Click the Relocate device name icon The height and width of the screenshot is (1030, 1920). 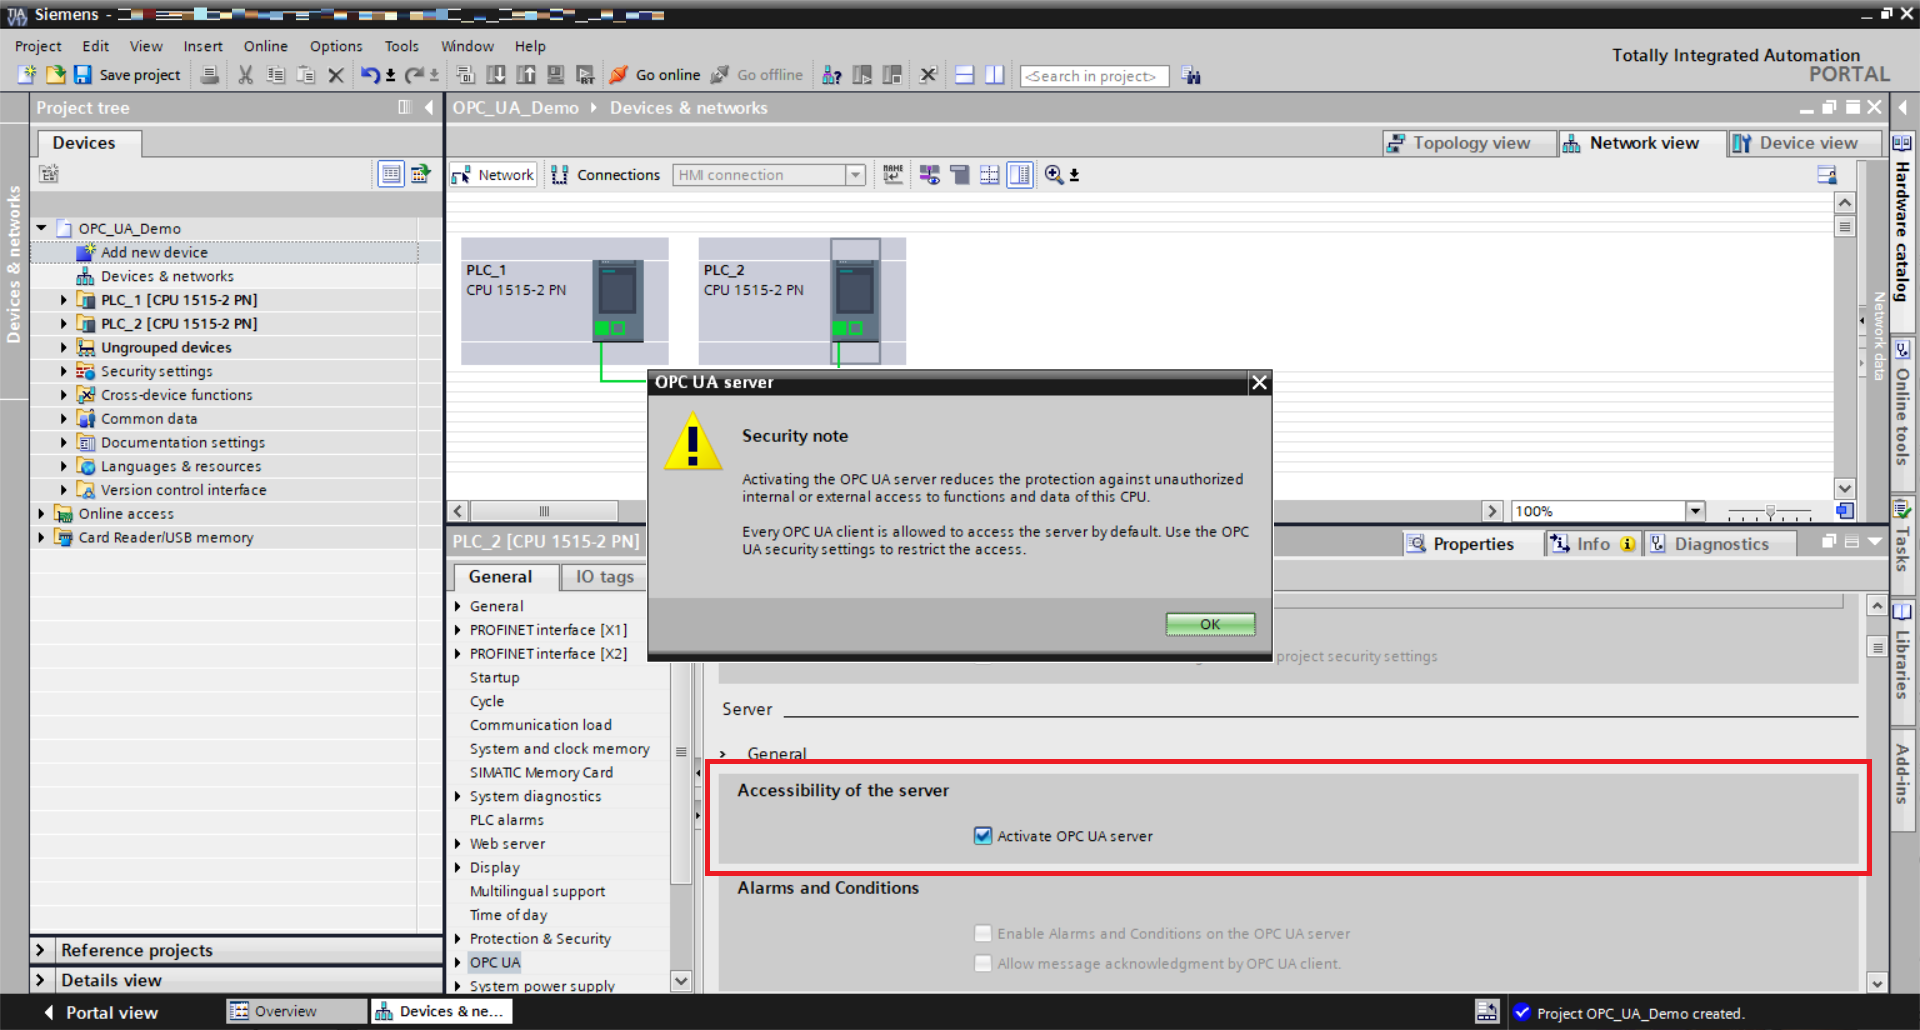(893, 175)
